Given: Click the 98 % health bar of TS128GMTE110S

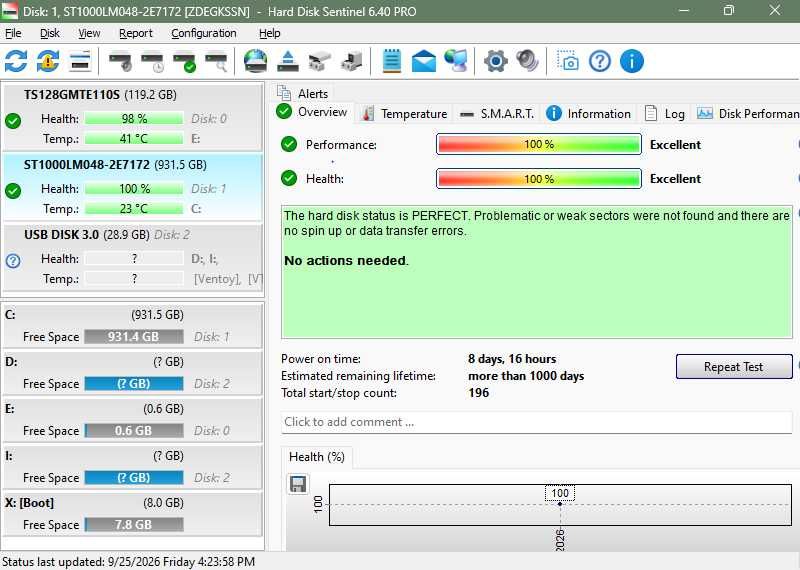Looking at the screenshot, I should (x=134, y=119).
